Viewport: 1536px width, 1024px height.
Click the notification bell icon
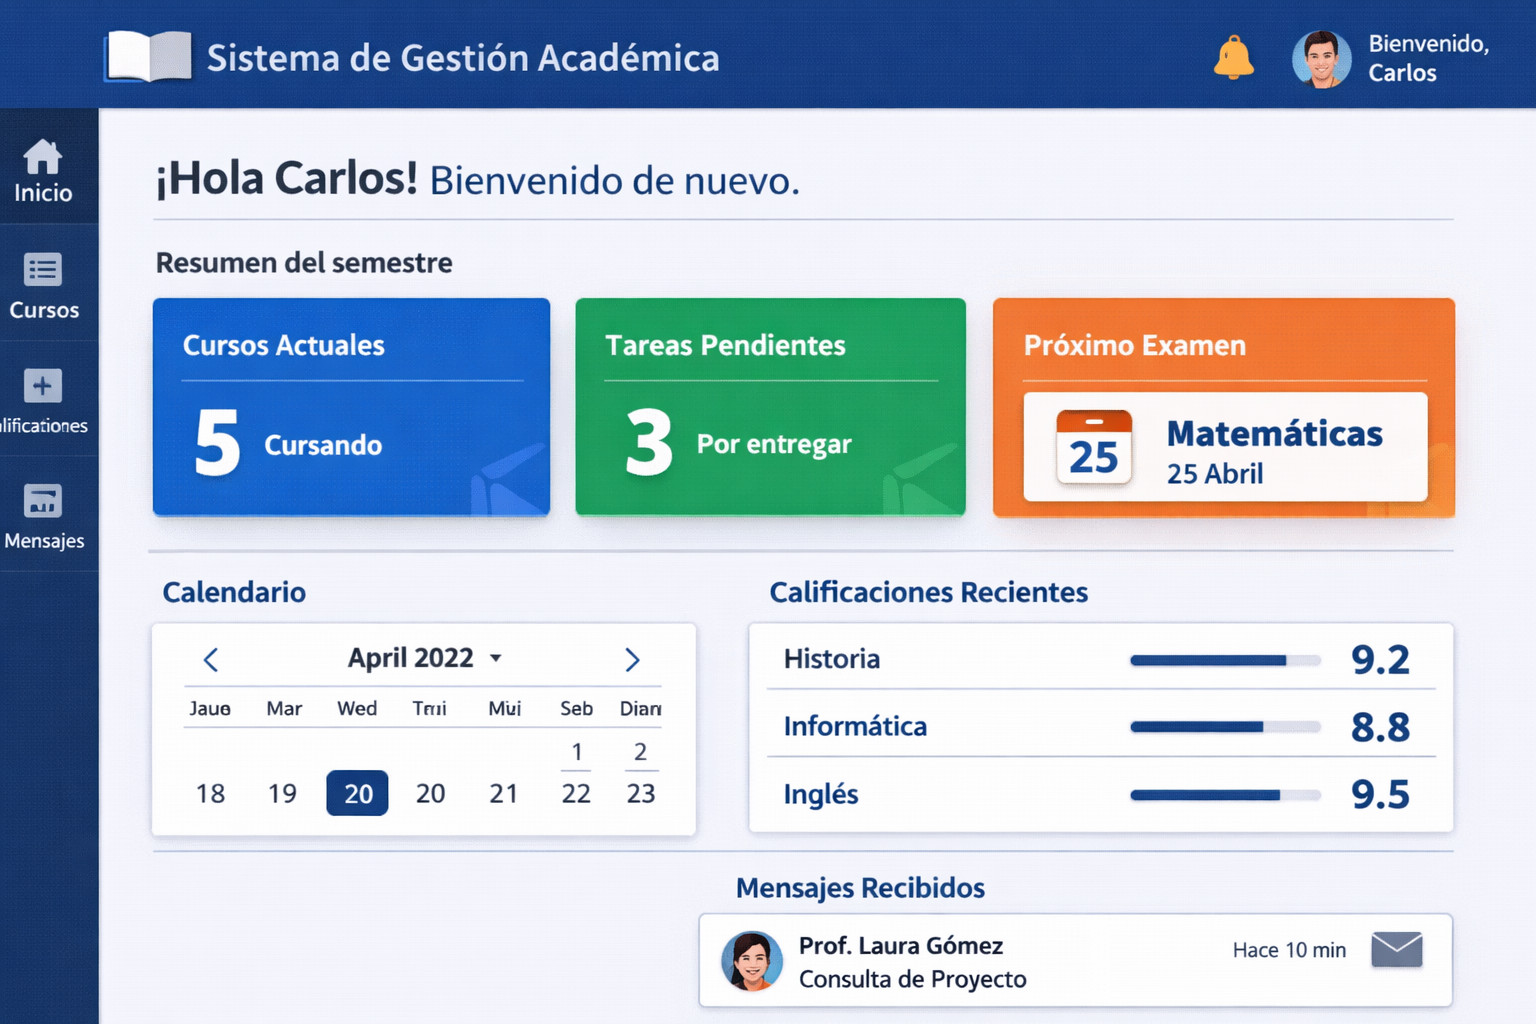pyautogui.click(x=1233, y=58)
